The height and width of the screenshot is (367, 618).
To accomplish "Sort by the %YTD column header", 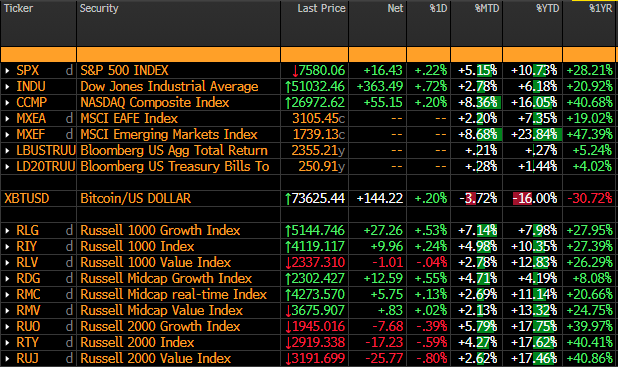I will pyautogui.click(x=547, y=8).
